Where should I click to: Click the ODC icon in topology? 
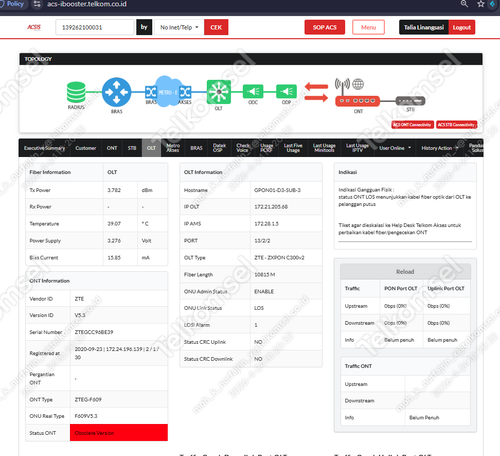[x=253, y=91]
